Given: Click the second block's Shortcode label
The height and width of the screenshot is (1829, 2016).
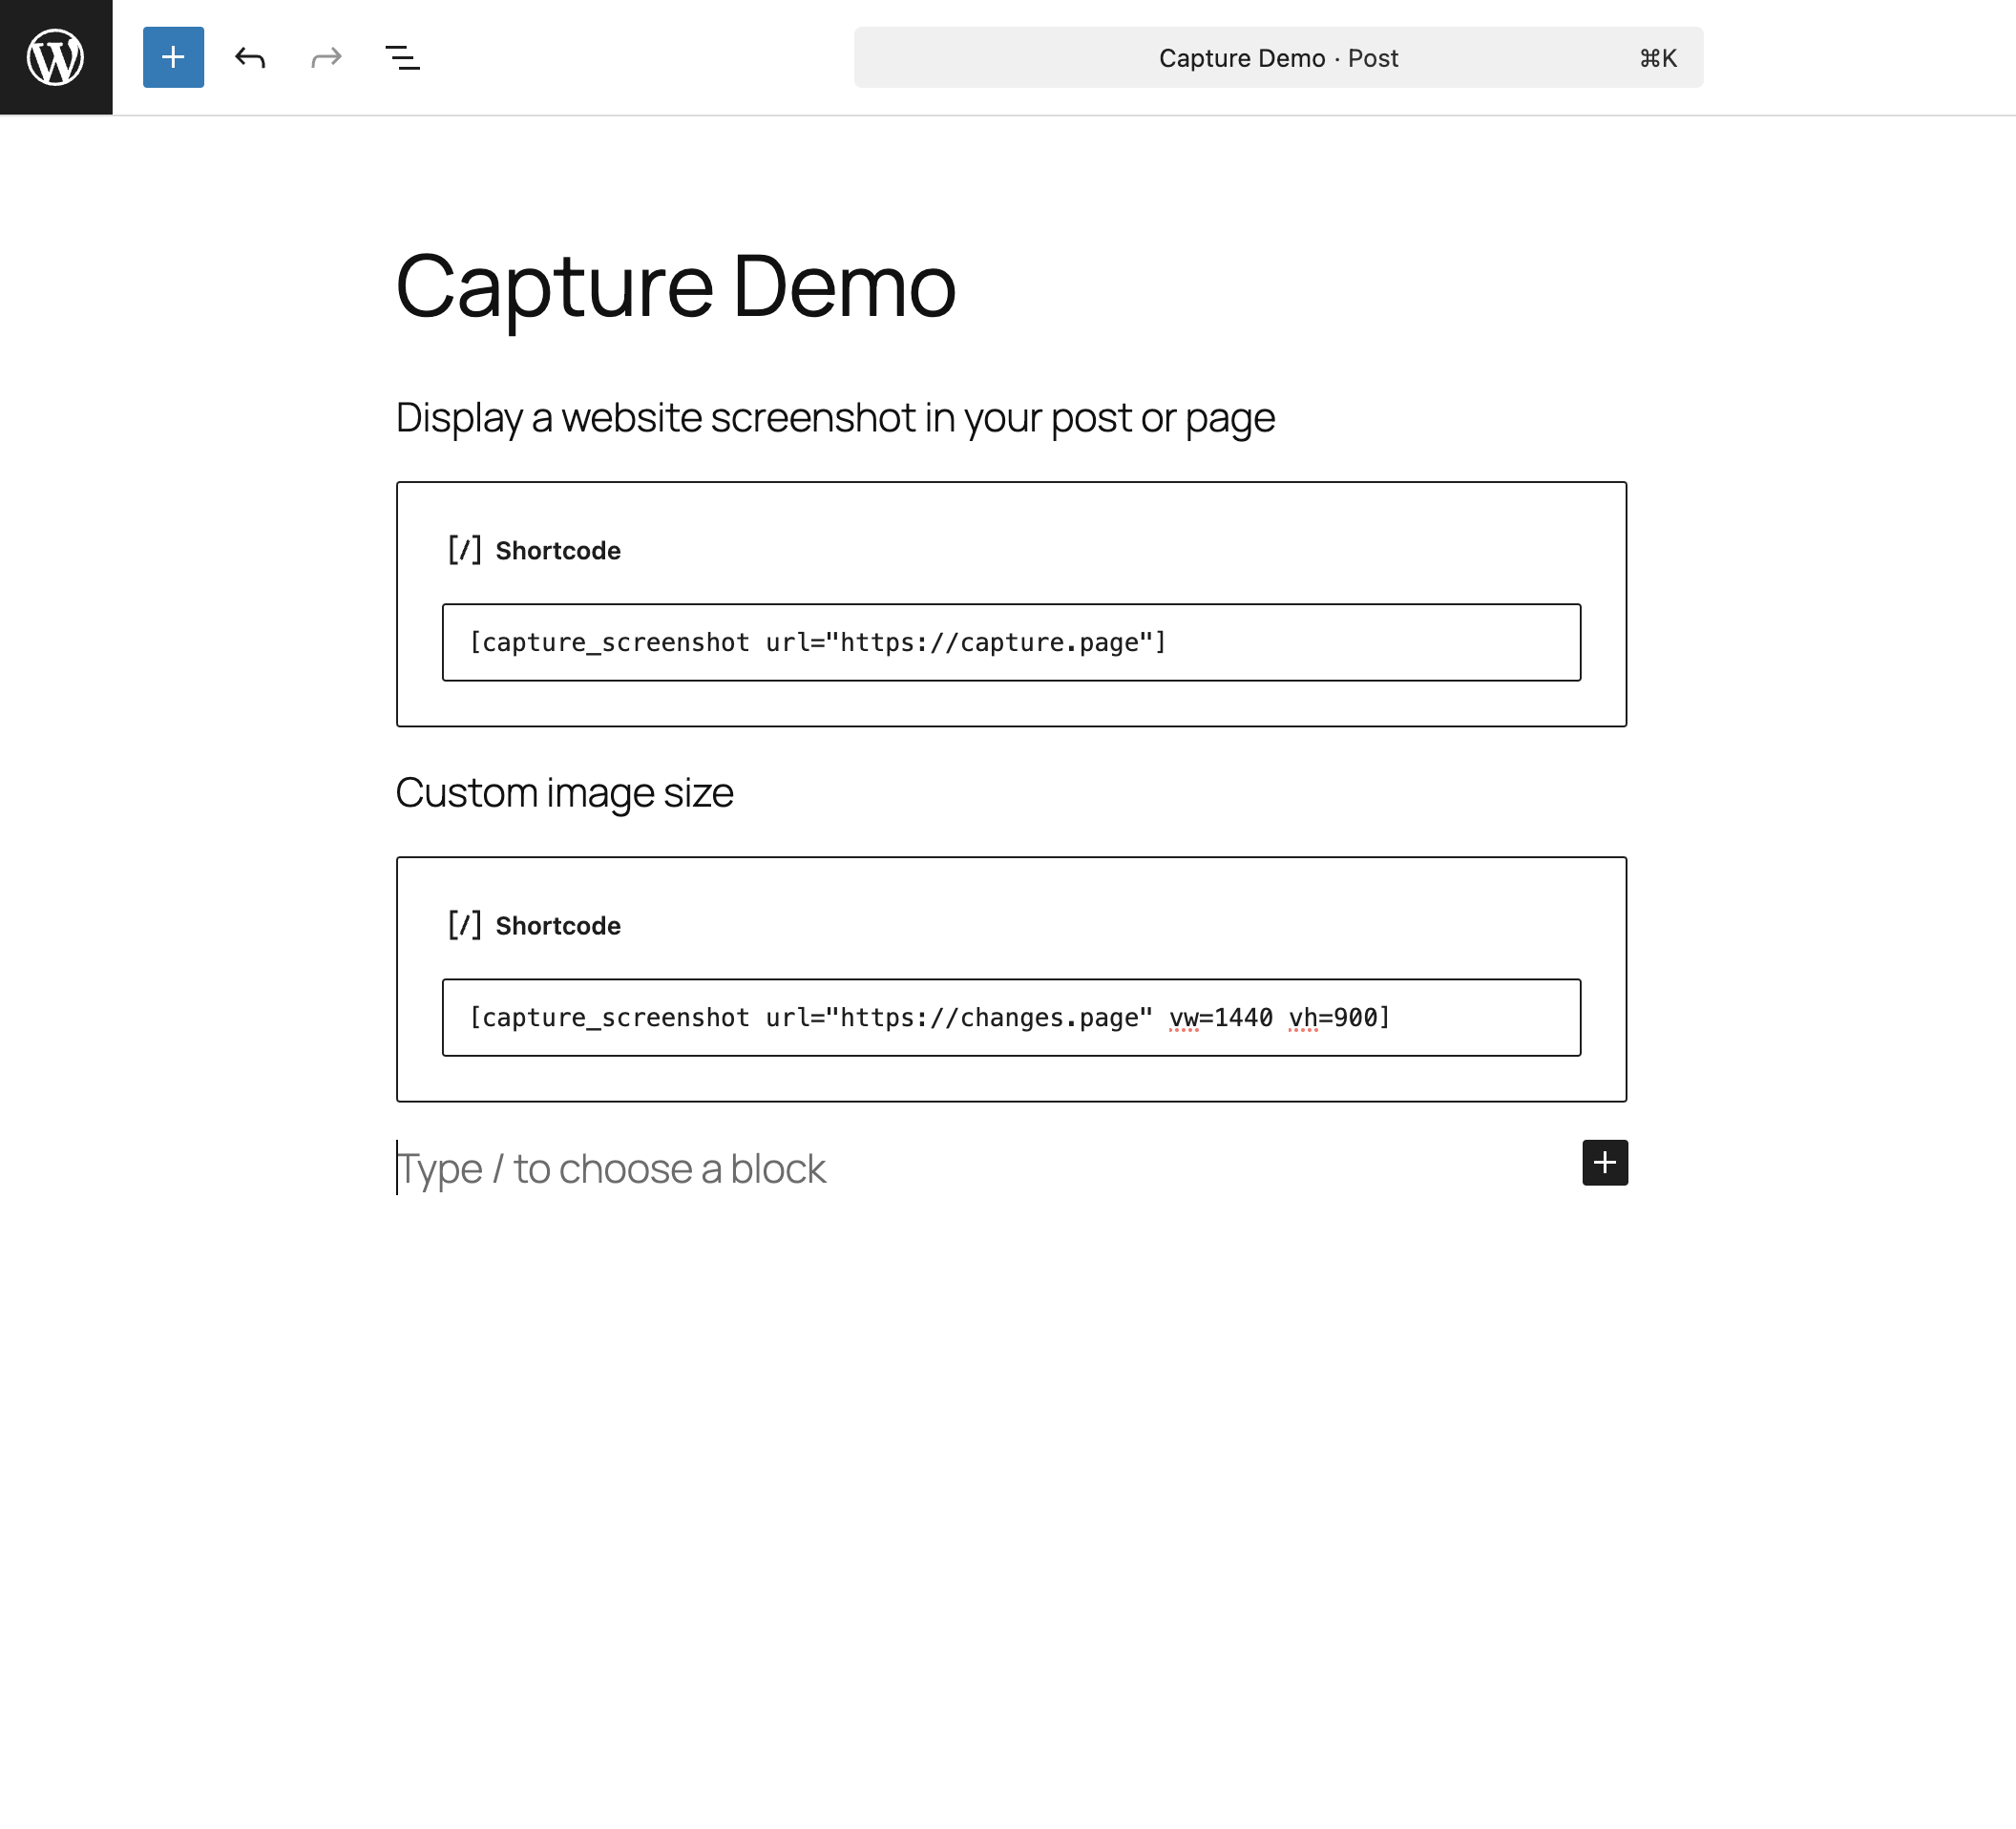Looking at the screenshot, I should [557, 926].
